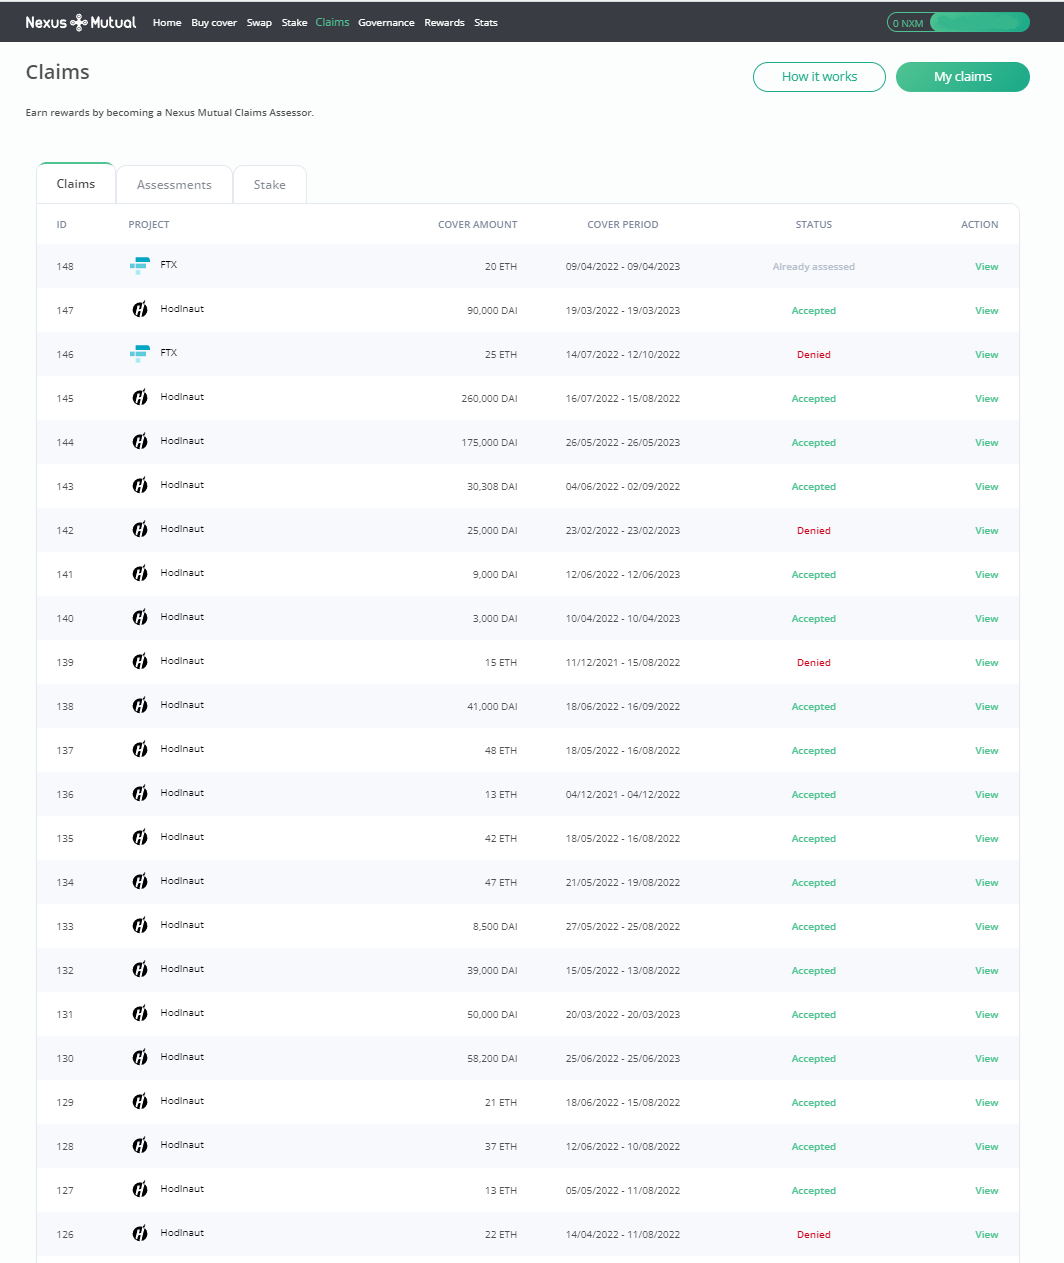
Task: Click the Hodlnaut icon in row 131
Action: [140, 1014]
